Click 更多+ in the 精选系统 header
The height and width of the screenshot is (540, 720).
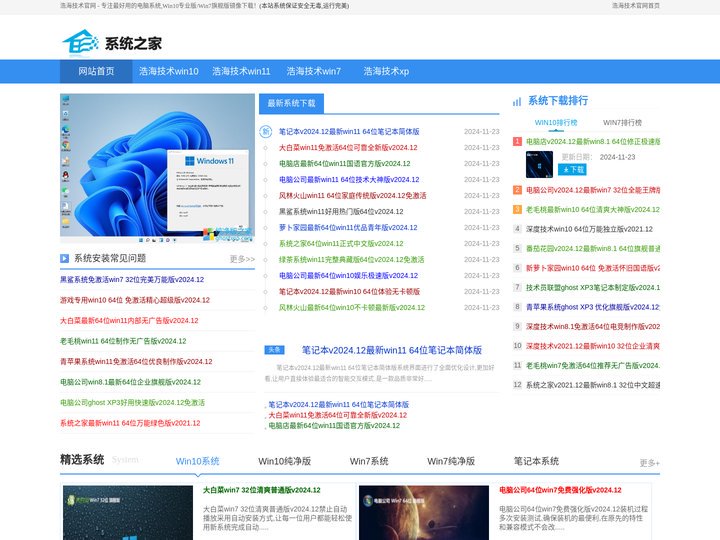point(650,463)
